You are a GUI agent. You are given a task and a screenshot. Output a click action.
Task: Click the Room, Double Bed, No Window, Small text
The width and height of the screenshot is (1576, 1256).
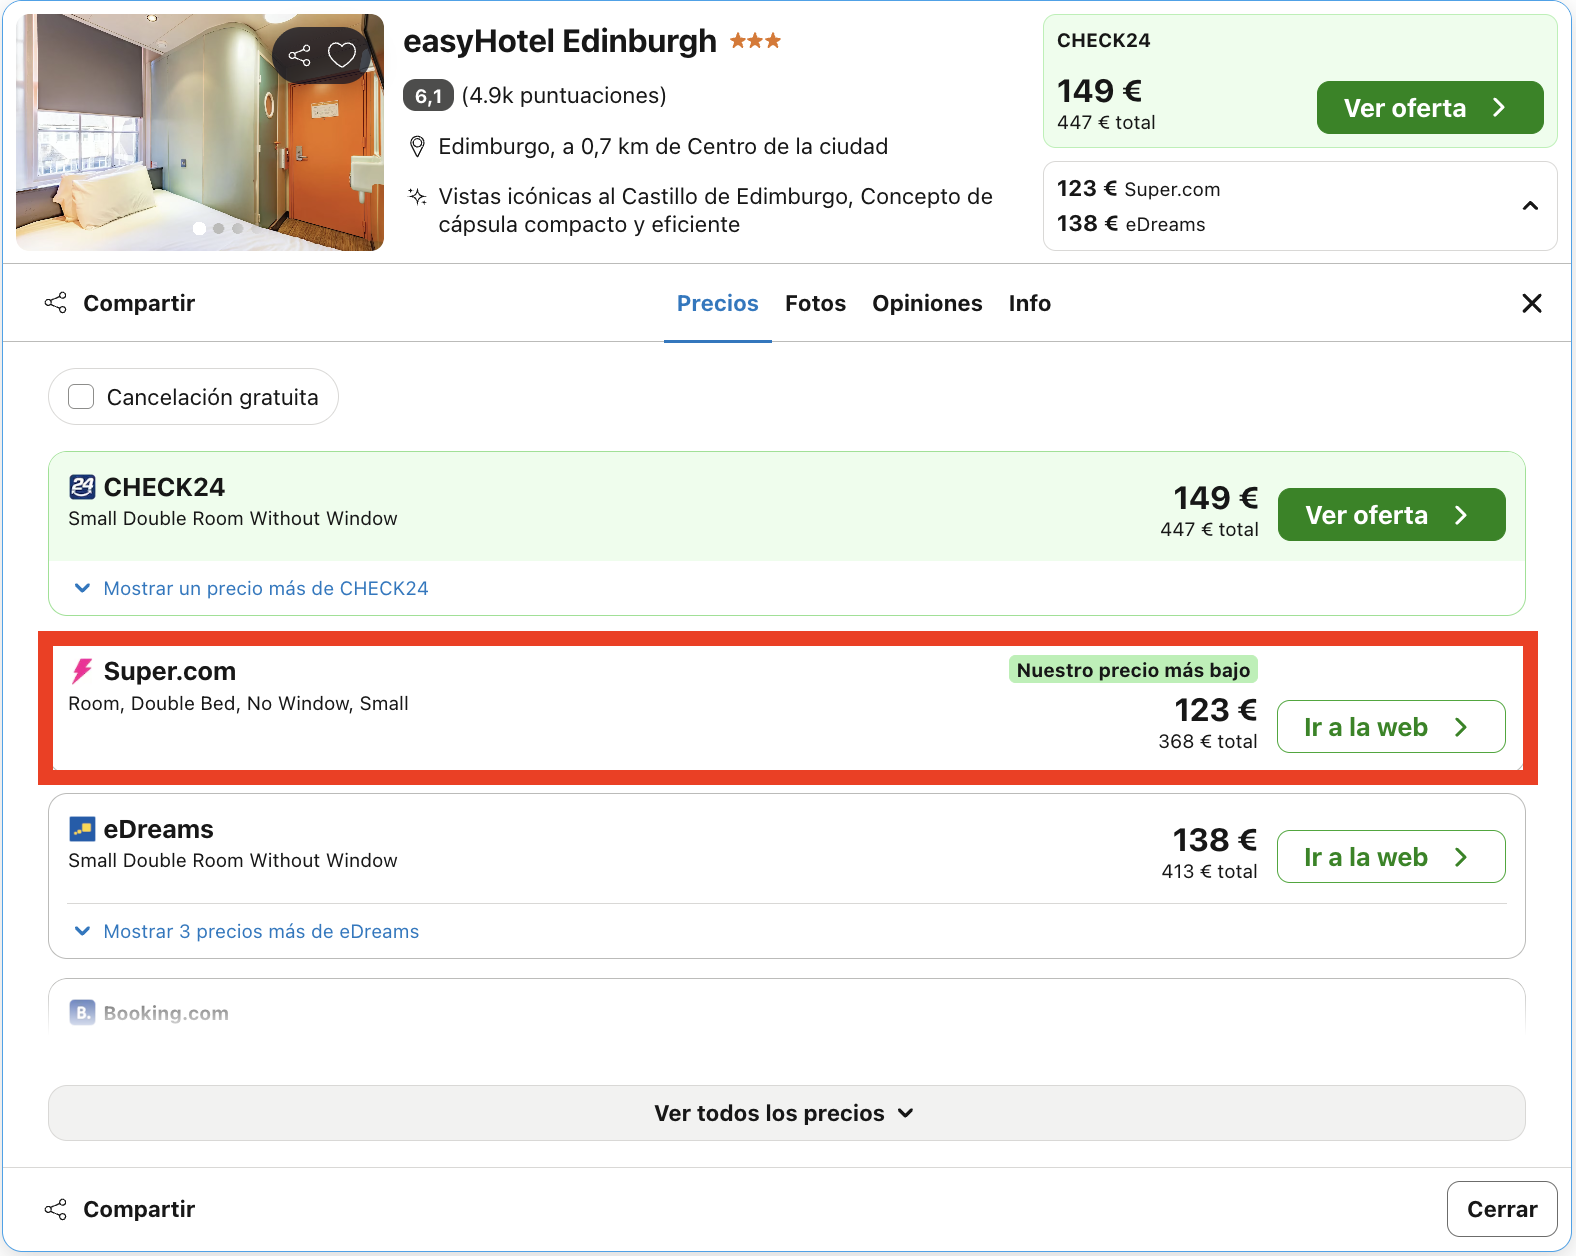pos(238,704)
